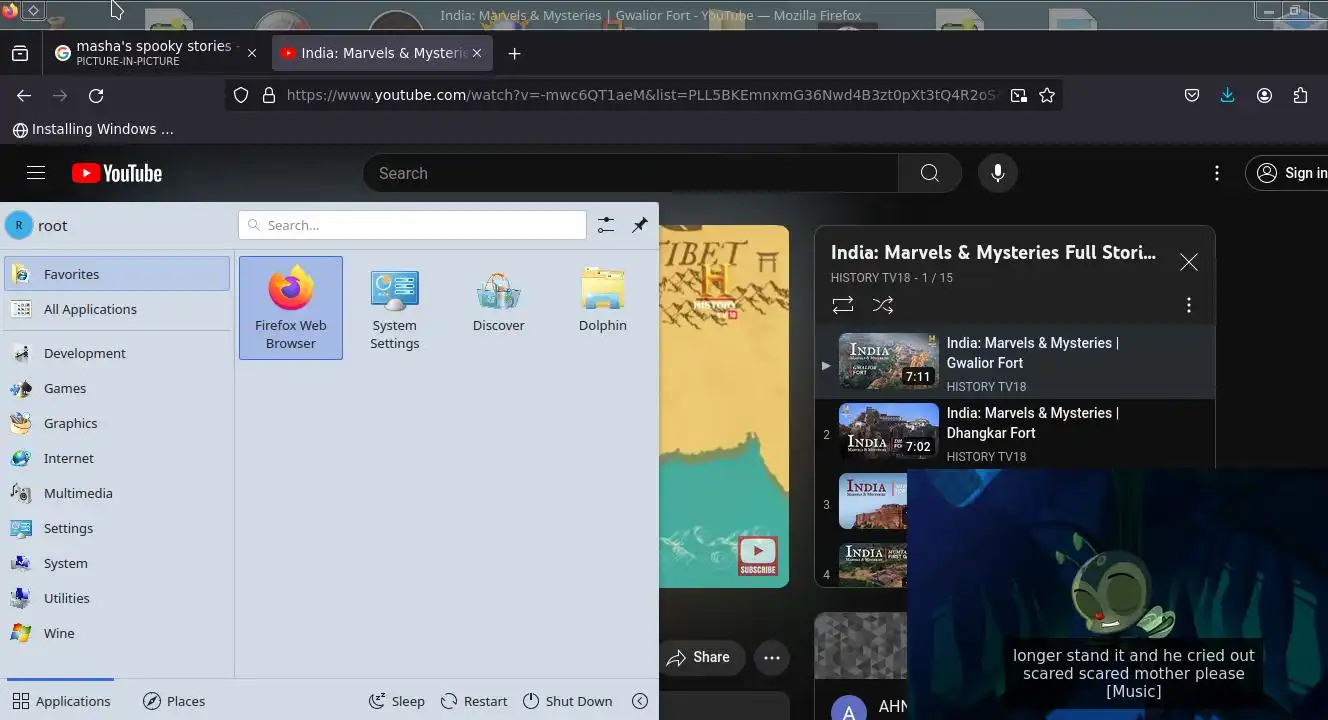
Task: Open Firefox tab list view icon
Action: (20, 53)
